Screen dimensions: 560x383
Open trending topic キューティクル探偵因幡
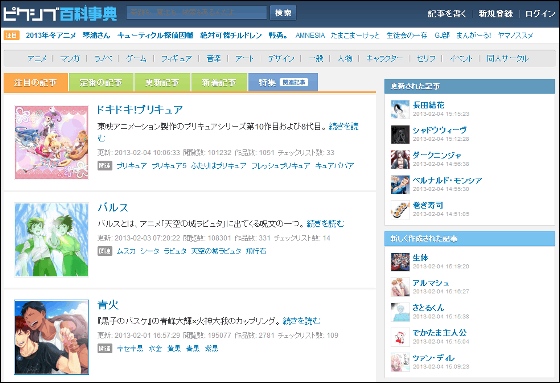coord(155,35)
